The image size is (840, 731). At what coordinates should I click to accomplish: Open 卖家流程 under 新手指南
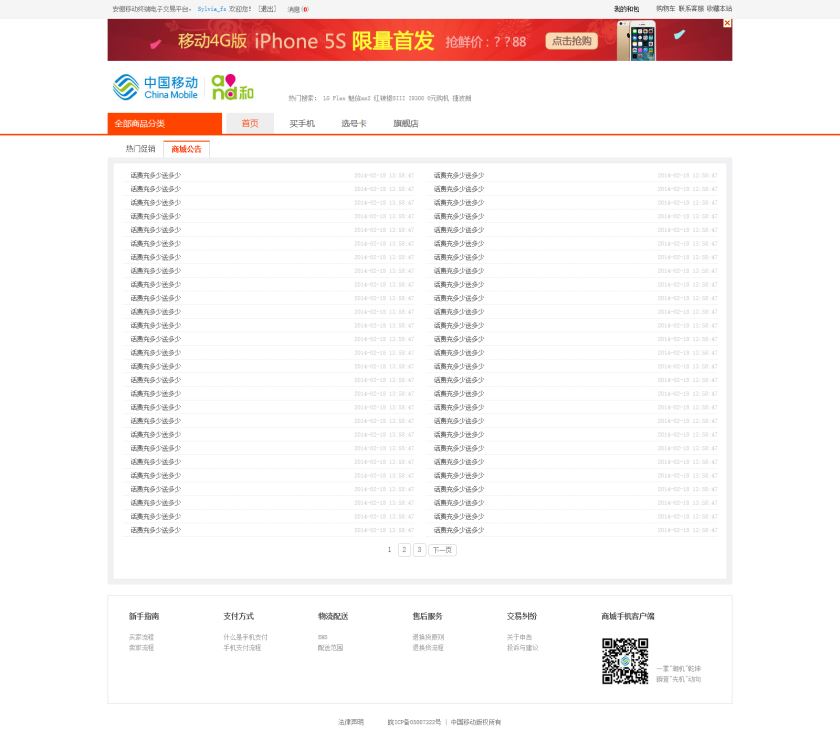[x=141, y=647]
